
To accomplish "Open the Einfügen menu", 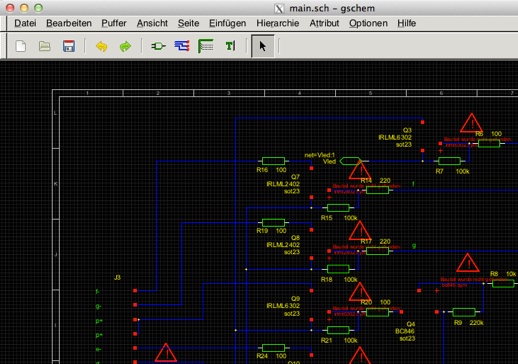I will coord(228,23).
